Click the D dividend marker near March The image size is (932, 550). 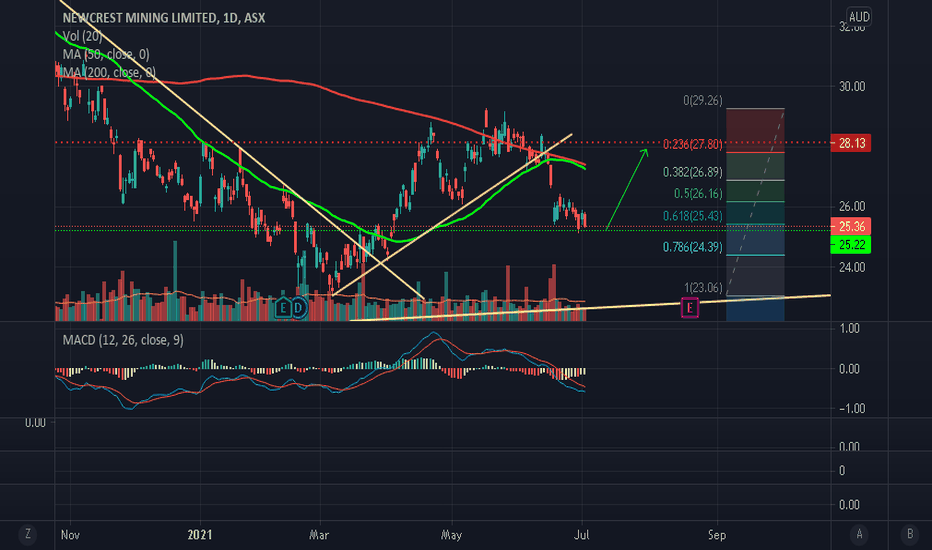click(x=299, y=308)
